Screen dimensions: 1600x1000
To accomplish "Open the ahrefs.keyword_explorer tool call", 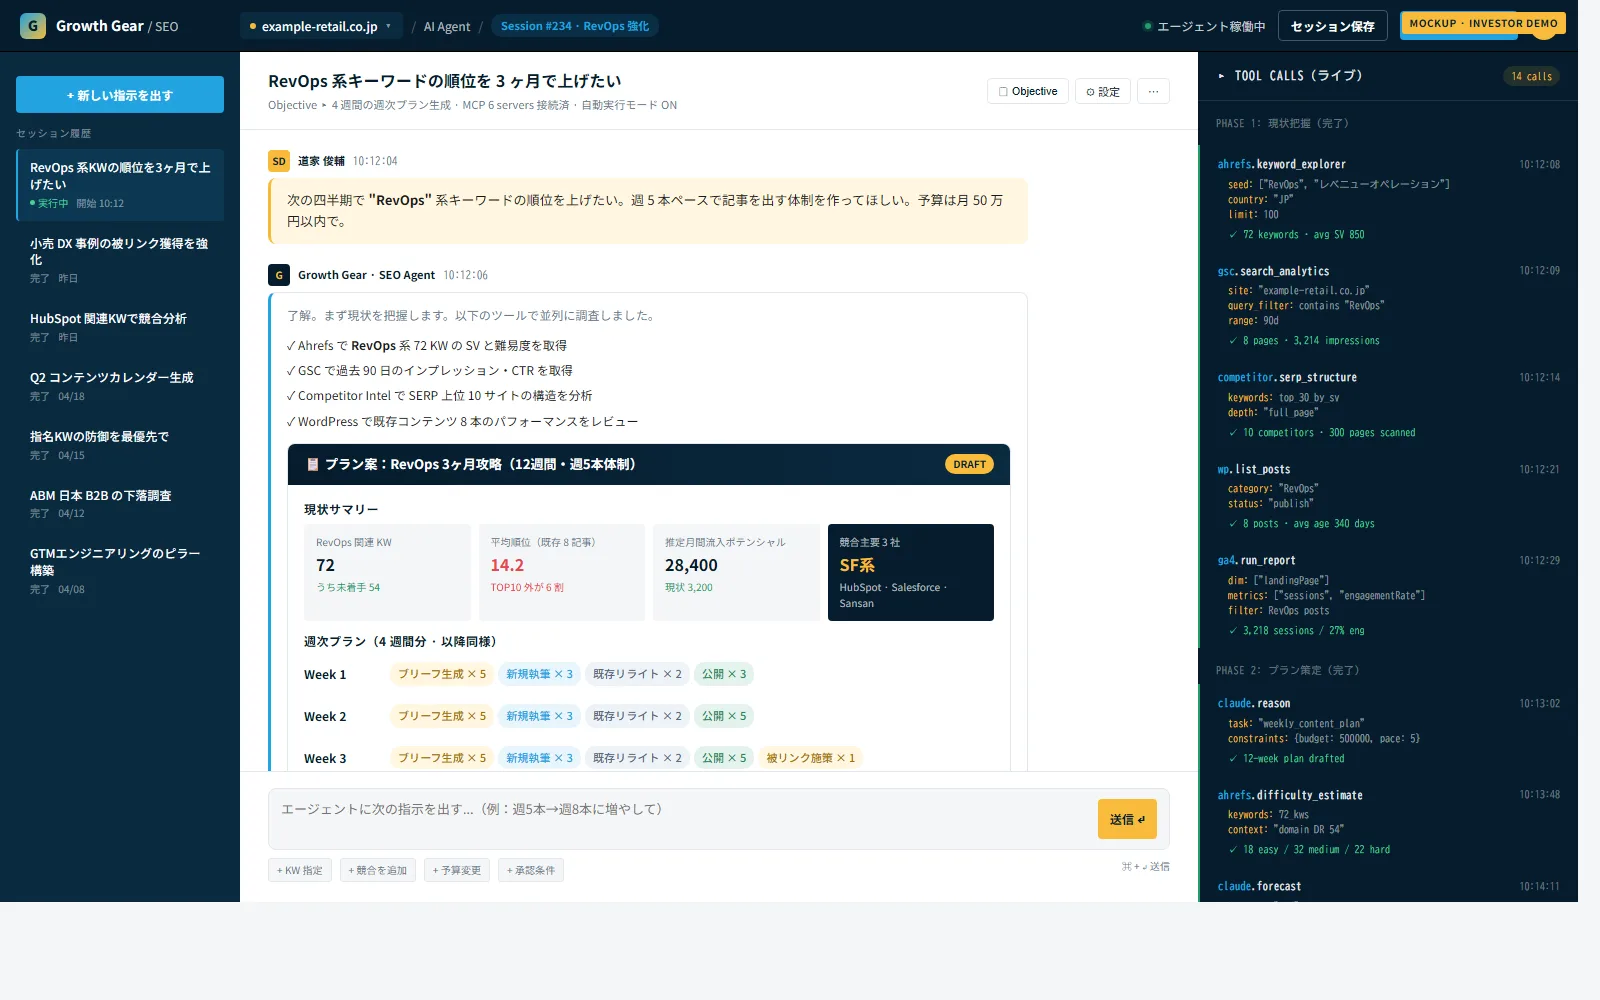I will (1388, 199).
